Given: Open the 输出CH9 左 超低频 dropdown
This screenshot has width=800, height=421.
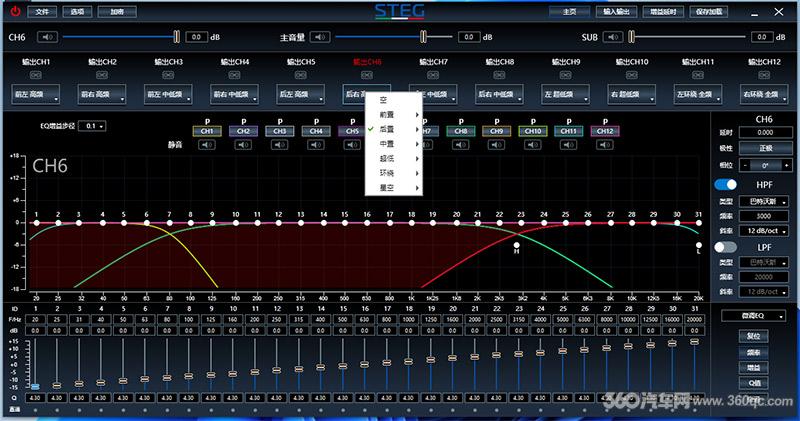Looking at the screenshot, I should point(565,94).
